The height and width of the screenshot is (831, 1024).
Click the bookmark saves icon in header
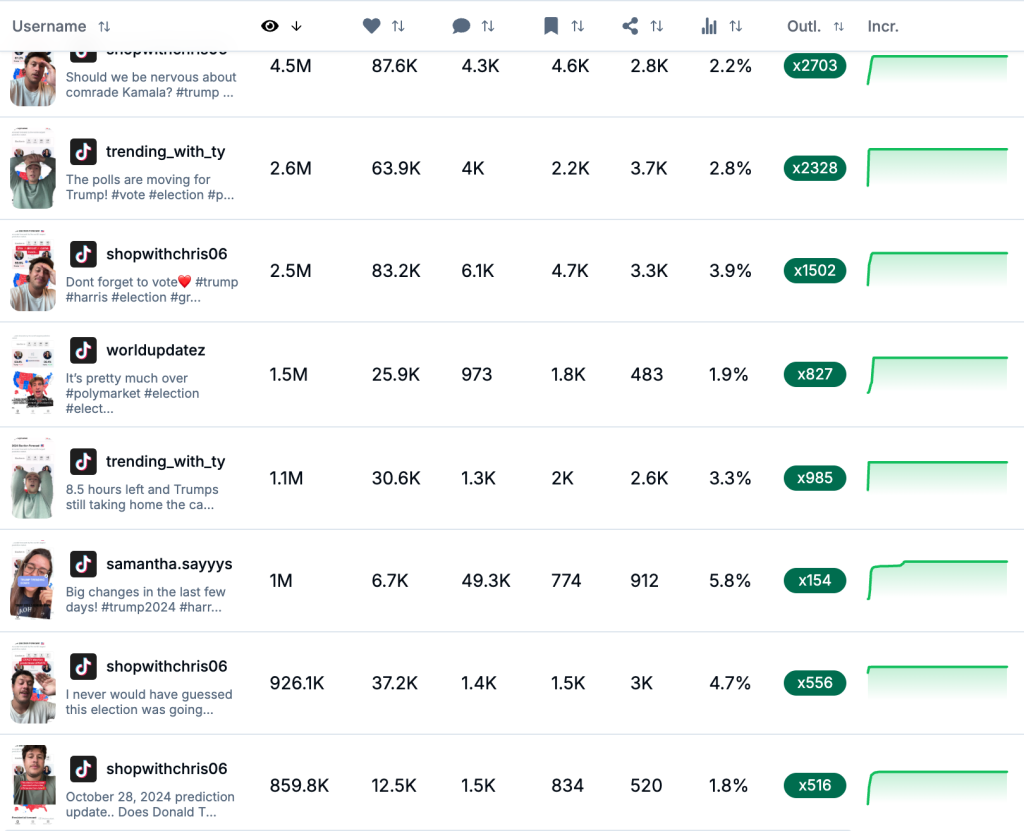coord(551,26)
